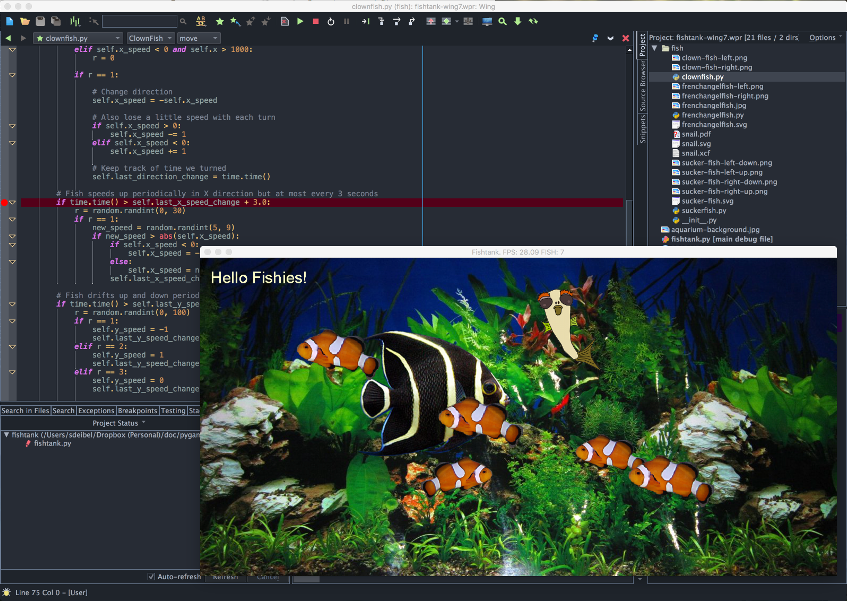Stop debugging with red square
The height and width of the screenshot is (601, 847).
[315, 22]
